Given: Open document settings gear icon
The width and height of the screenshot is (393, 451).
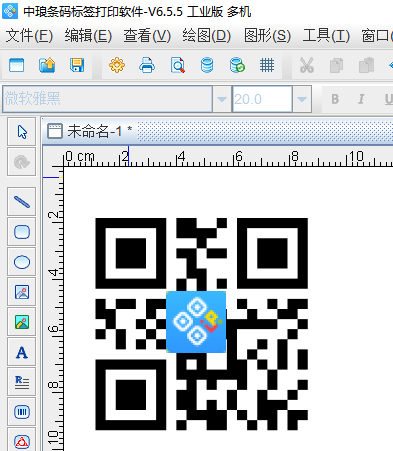Looking at the screenshot, I should coord(117,65).
